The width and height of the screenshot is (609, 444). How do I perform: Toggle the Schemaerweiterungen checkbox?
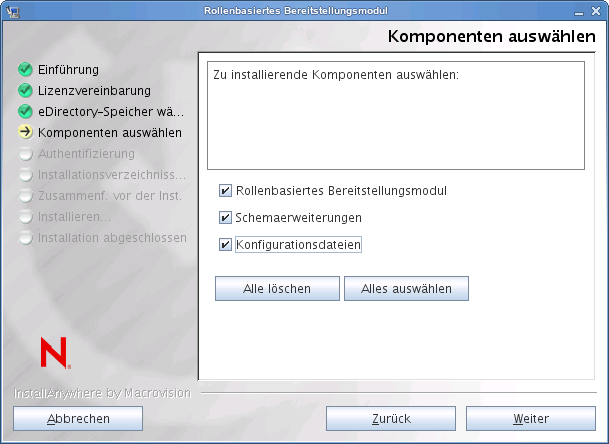point(225,218)
